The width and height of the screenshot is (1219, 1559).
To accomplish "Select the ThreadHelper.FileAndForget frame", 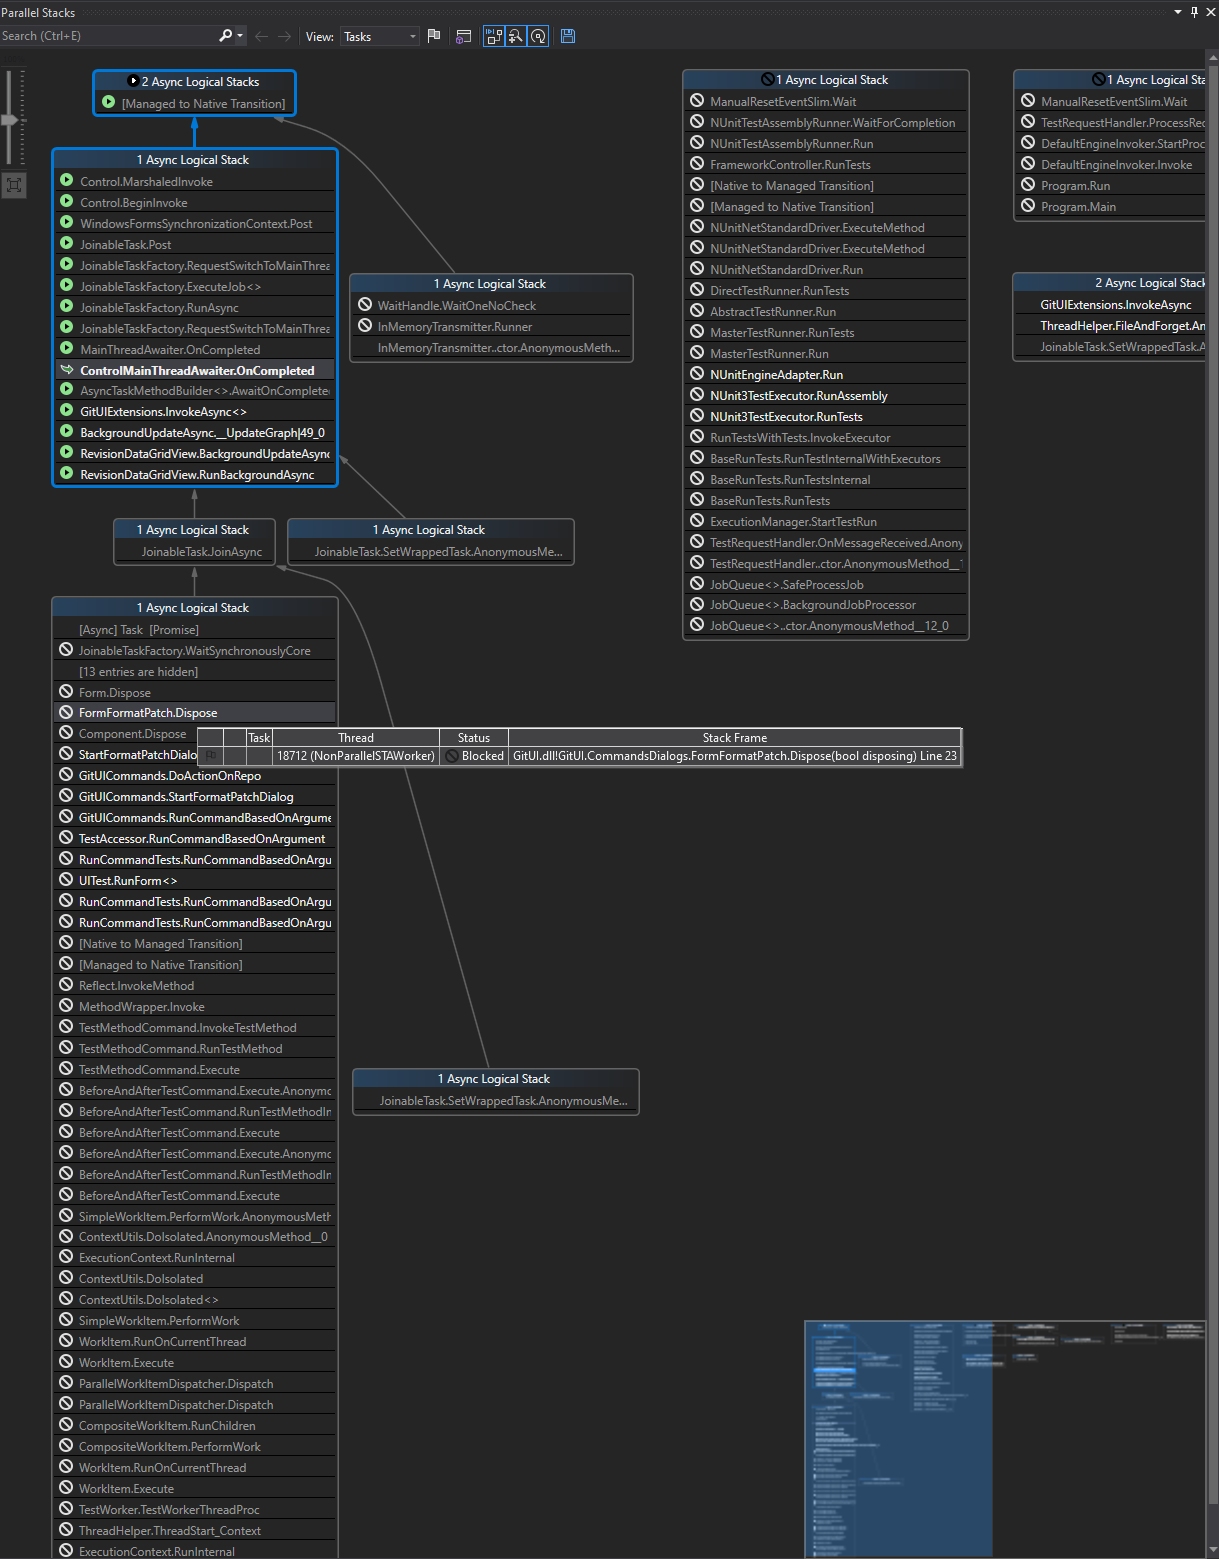I will pyautogui.click(x=1110, y=326).
